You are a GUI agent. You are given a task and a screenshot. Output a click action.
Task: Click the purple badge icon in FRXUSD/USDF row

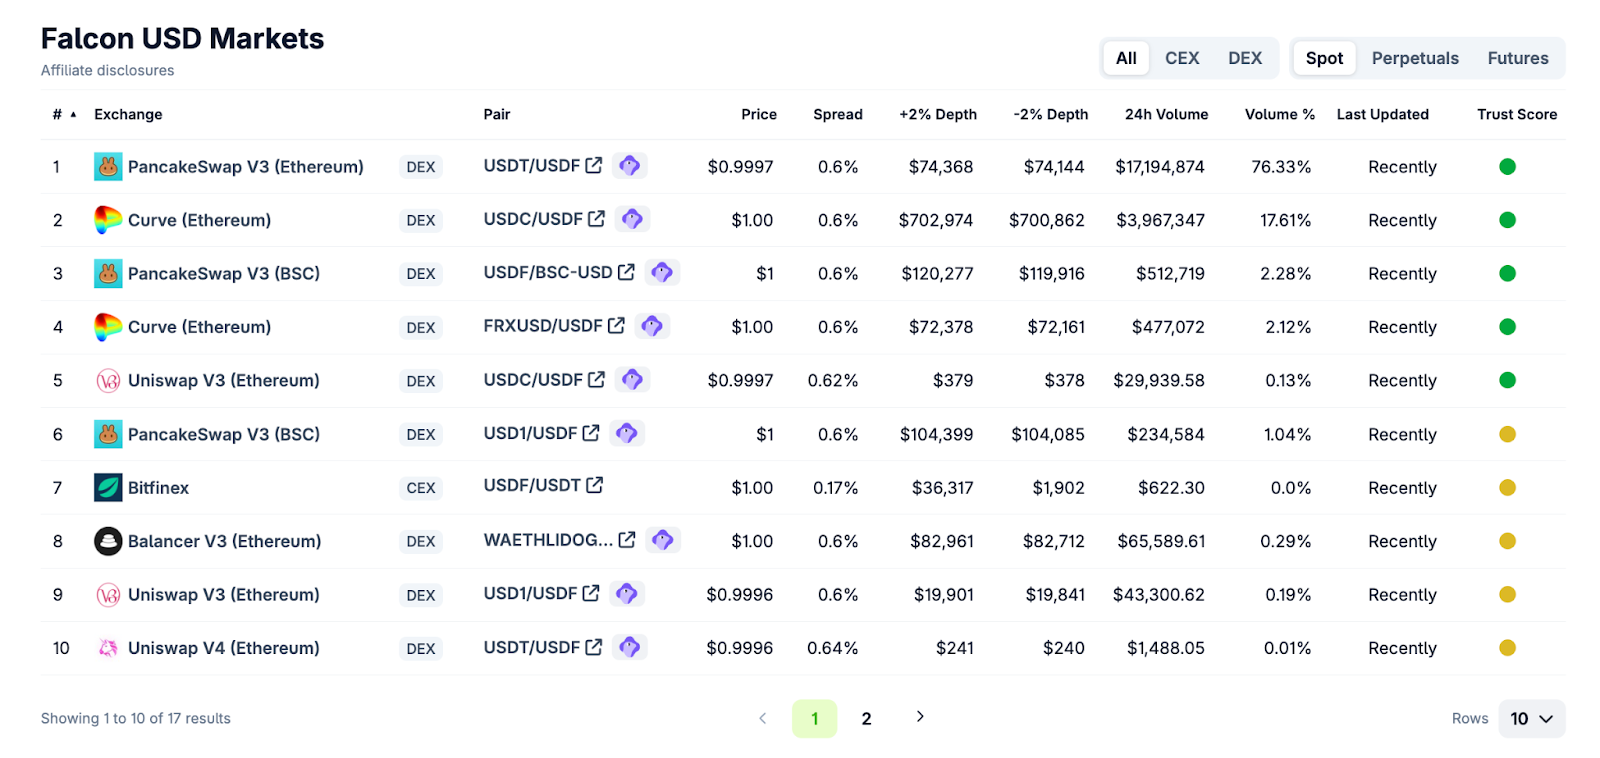(x=652, y=325)
